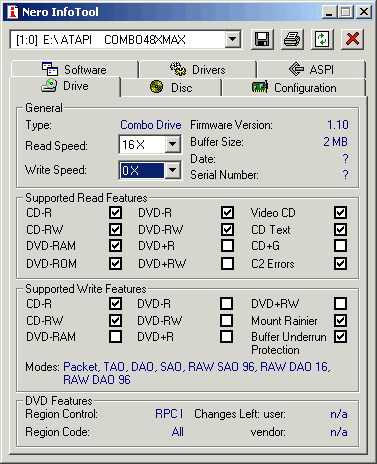Image resolution: width=377 pixels, height=464 pixels.
Task: Toggle DVD-RW read feature checkbox
Action: [227, 229]
